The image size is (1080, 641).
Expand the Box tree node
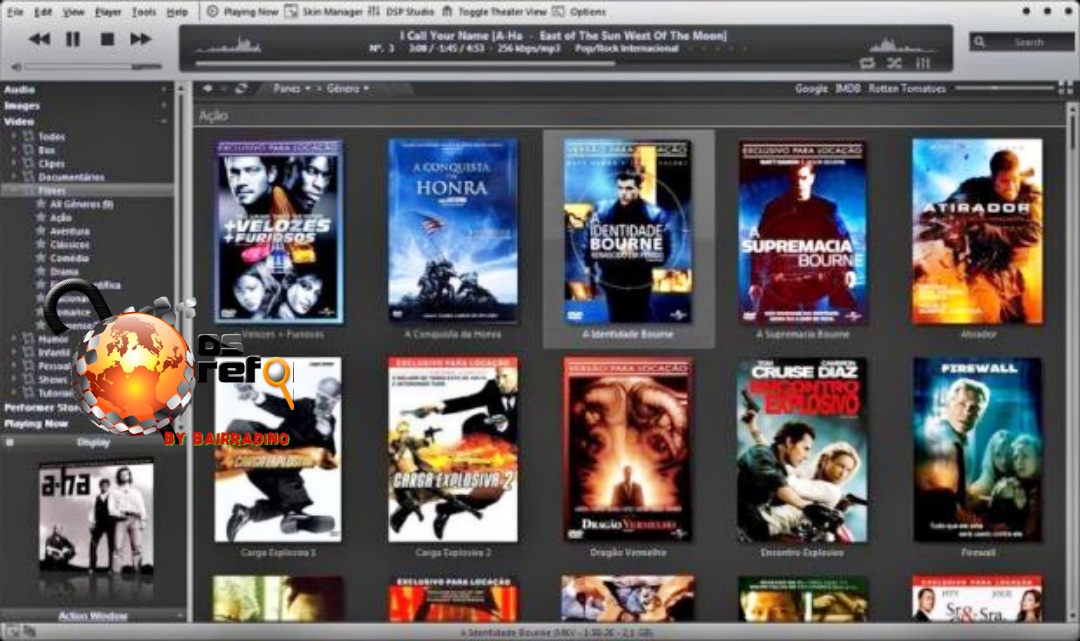pyautogui.click(x=14, y=149)
